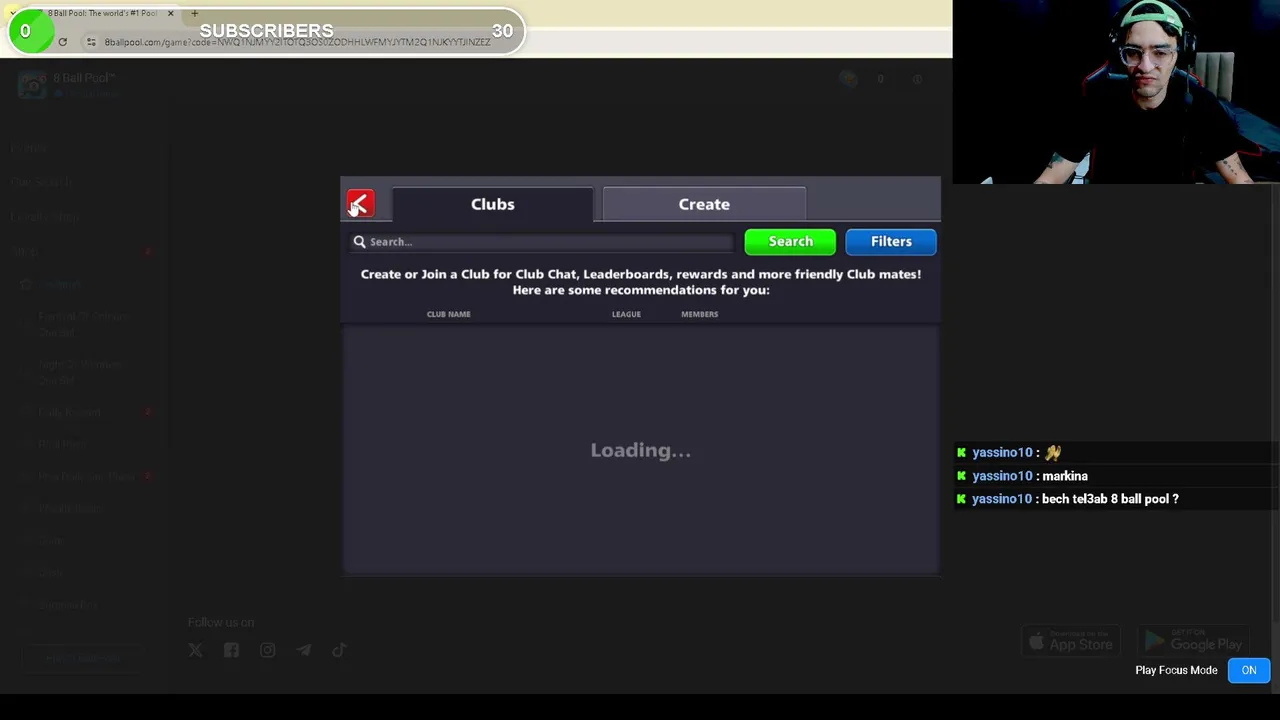Open the X (Twitter) social icon
The height and width of the screenshot is (720, 1280).
(x=196, y=650)
